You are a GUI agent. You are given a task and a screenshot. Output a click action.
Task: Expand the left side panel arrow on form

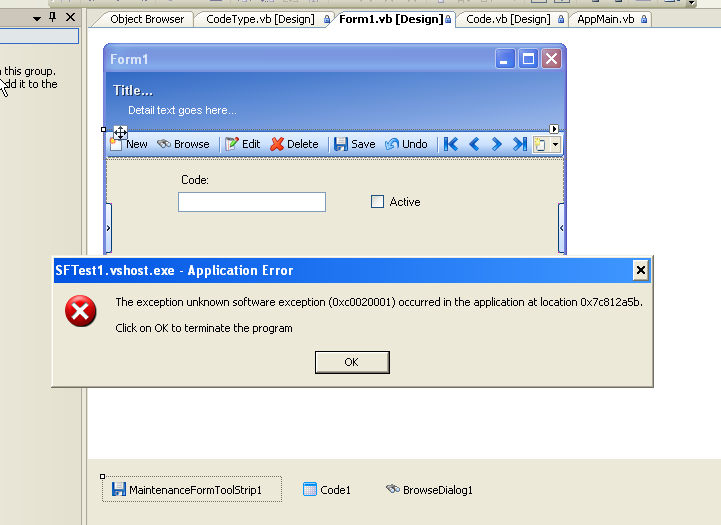[108, 228]
